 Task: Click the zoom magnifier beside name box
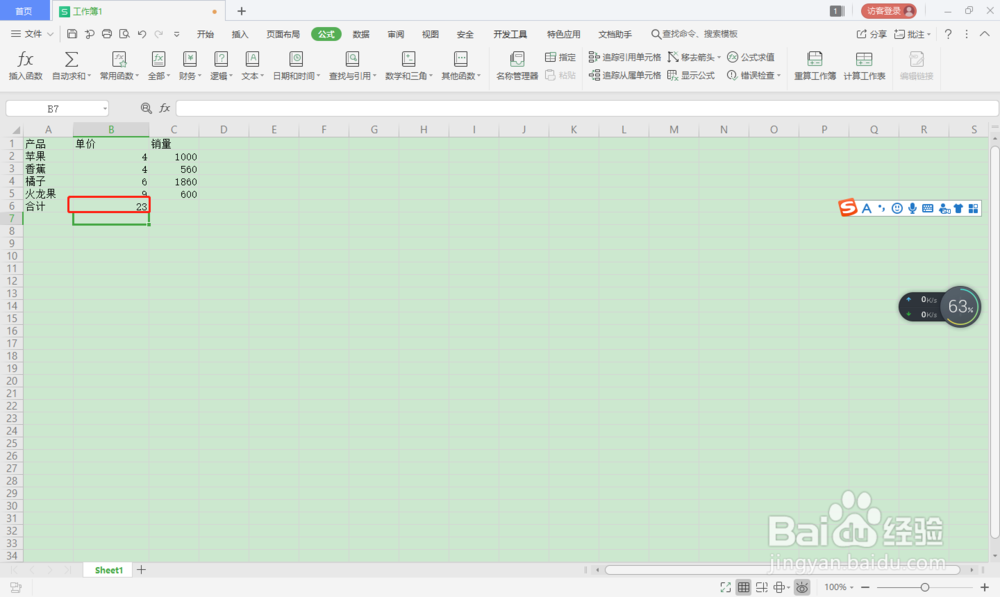point(146,108)
